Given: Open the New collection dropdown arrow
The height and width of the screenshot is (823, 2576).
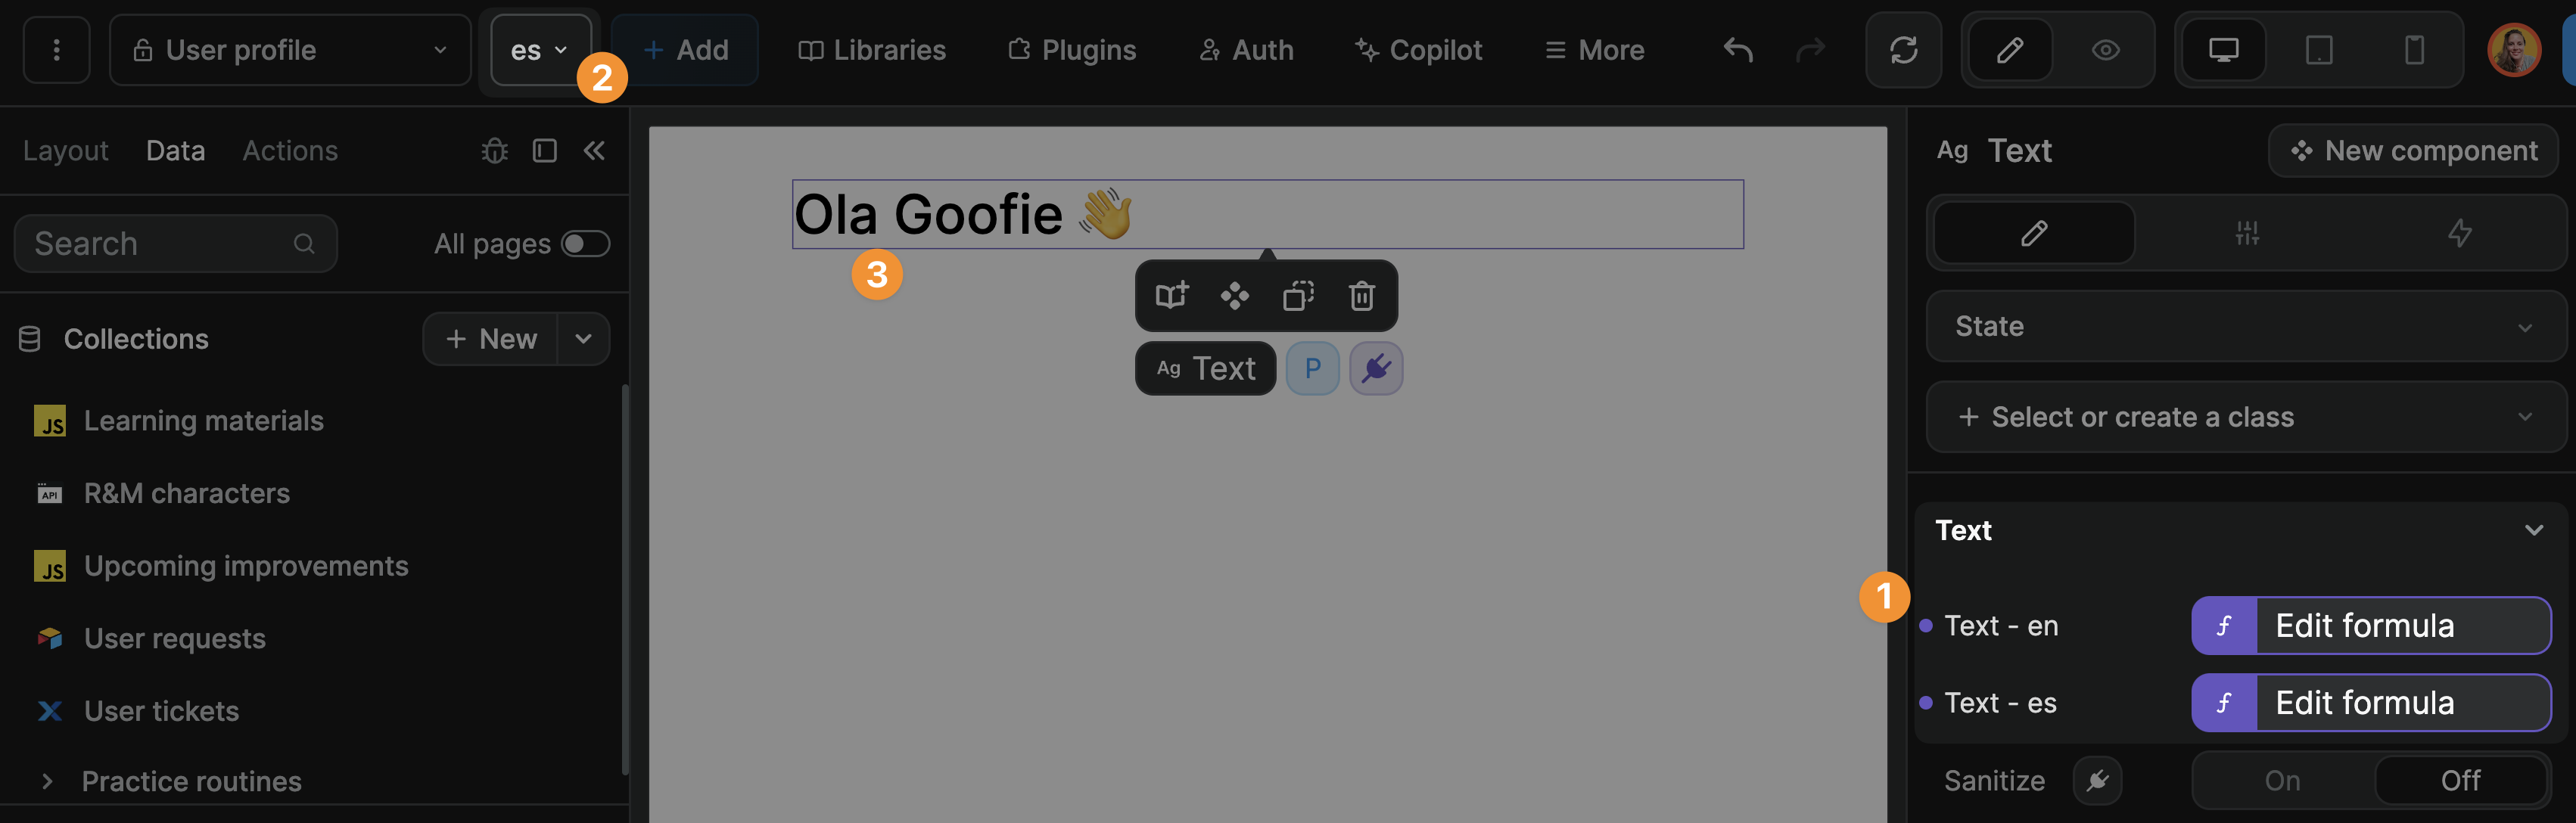Looking at the screenshot, I should [583, 339].
